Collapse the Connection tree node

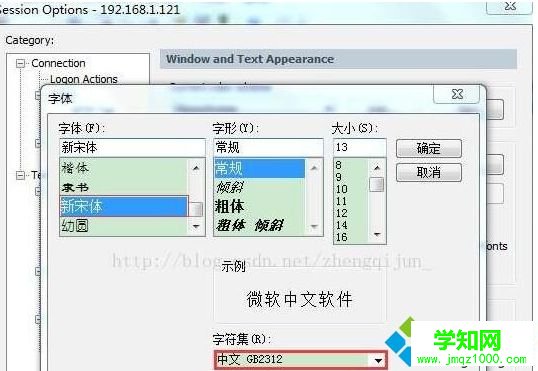coord(21,63)
